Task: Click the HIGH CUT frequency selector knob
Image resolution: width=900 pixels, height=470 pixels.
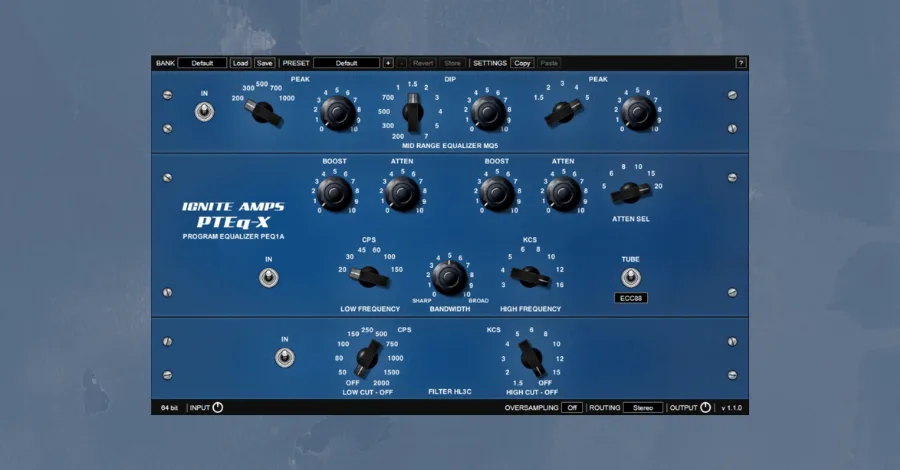Action: click(531, 358)
